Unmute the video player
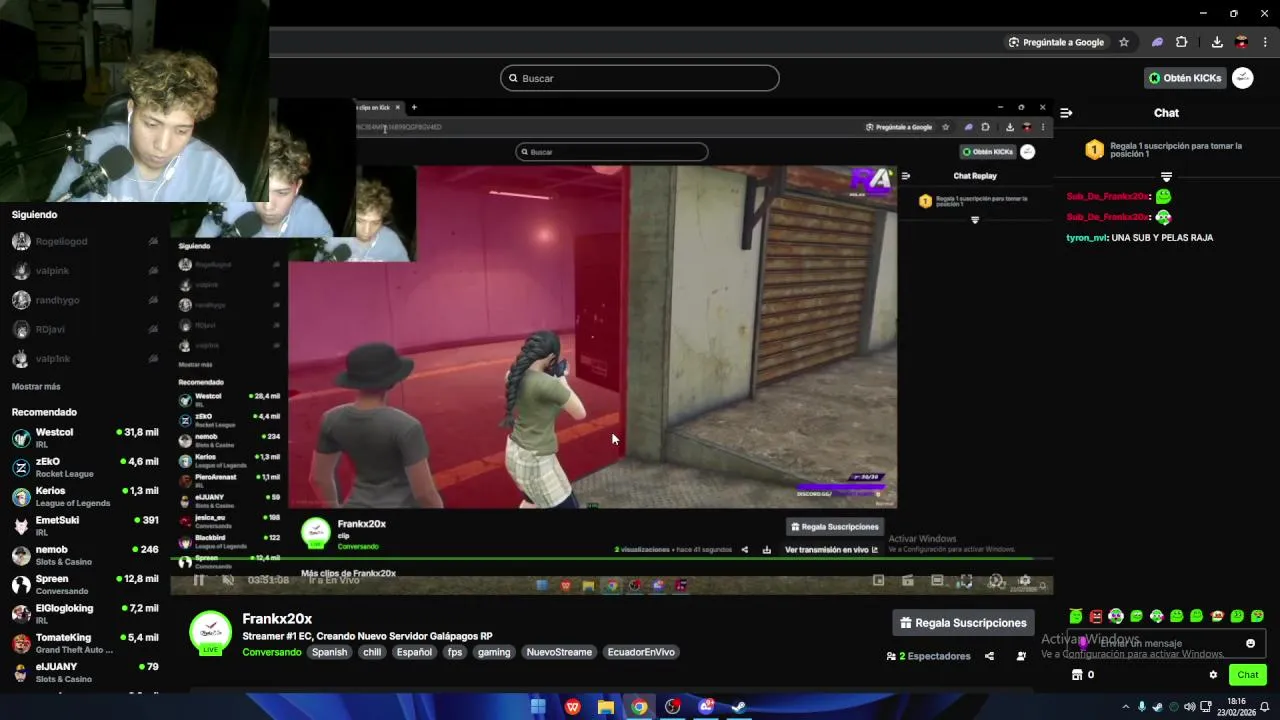This screenshot has height=720, width=1280. 227,580
